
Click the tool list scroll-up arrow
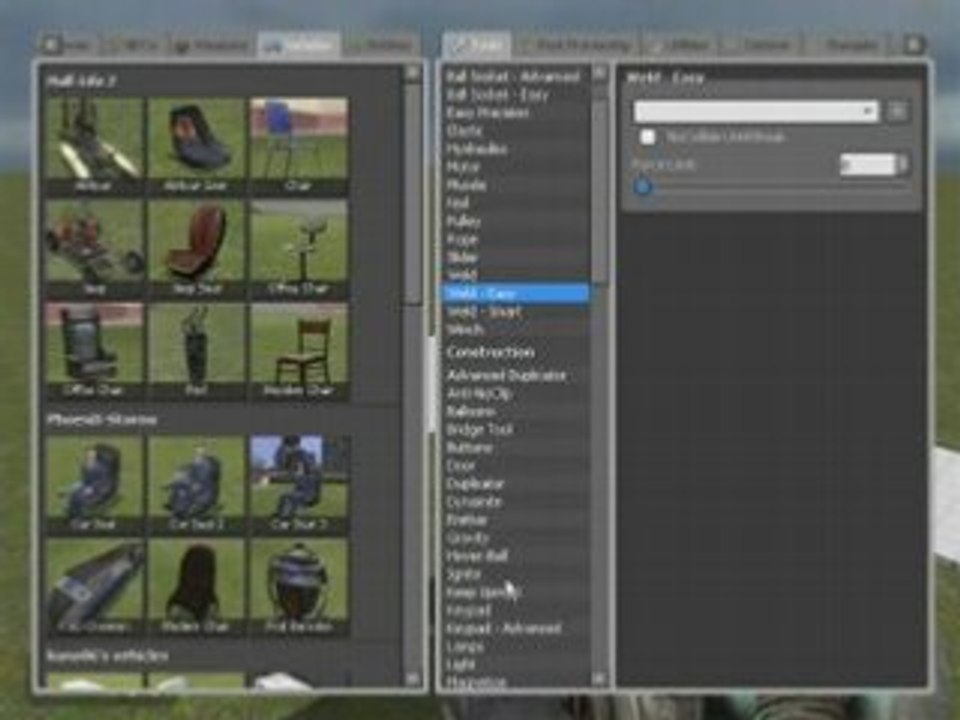tap(600, 74)
